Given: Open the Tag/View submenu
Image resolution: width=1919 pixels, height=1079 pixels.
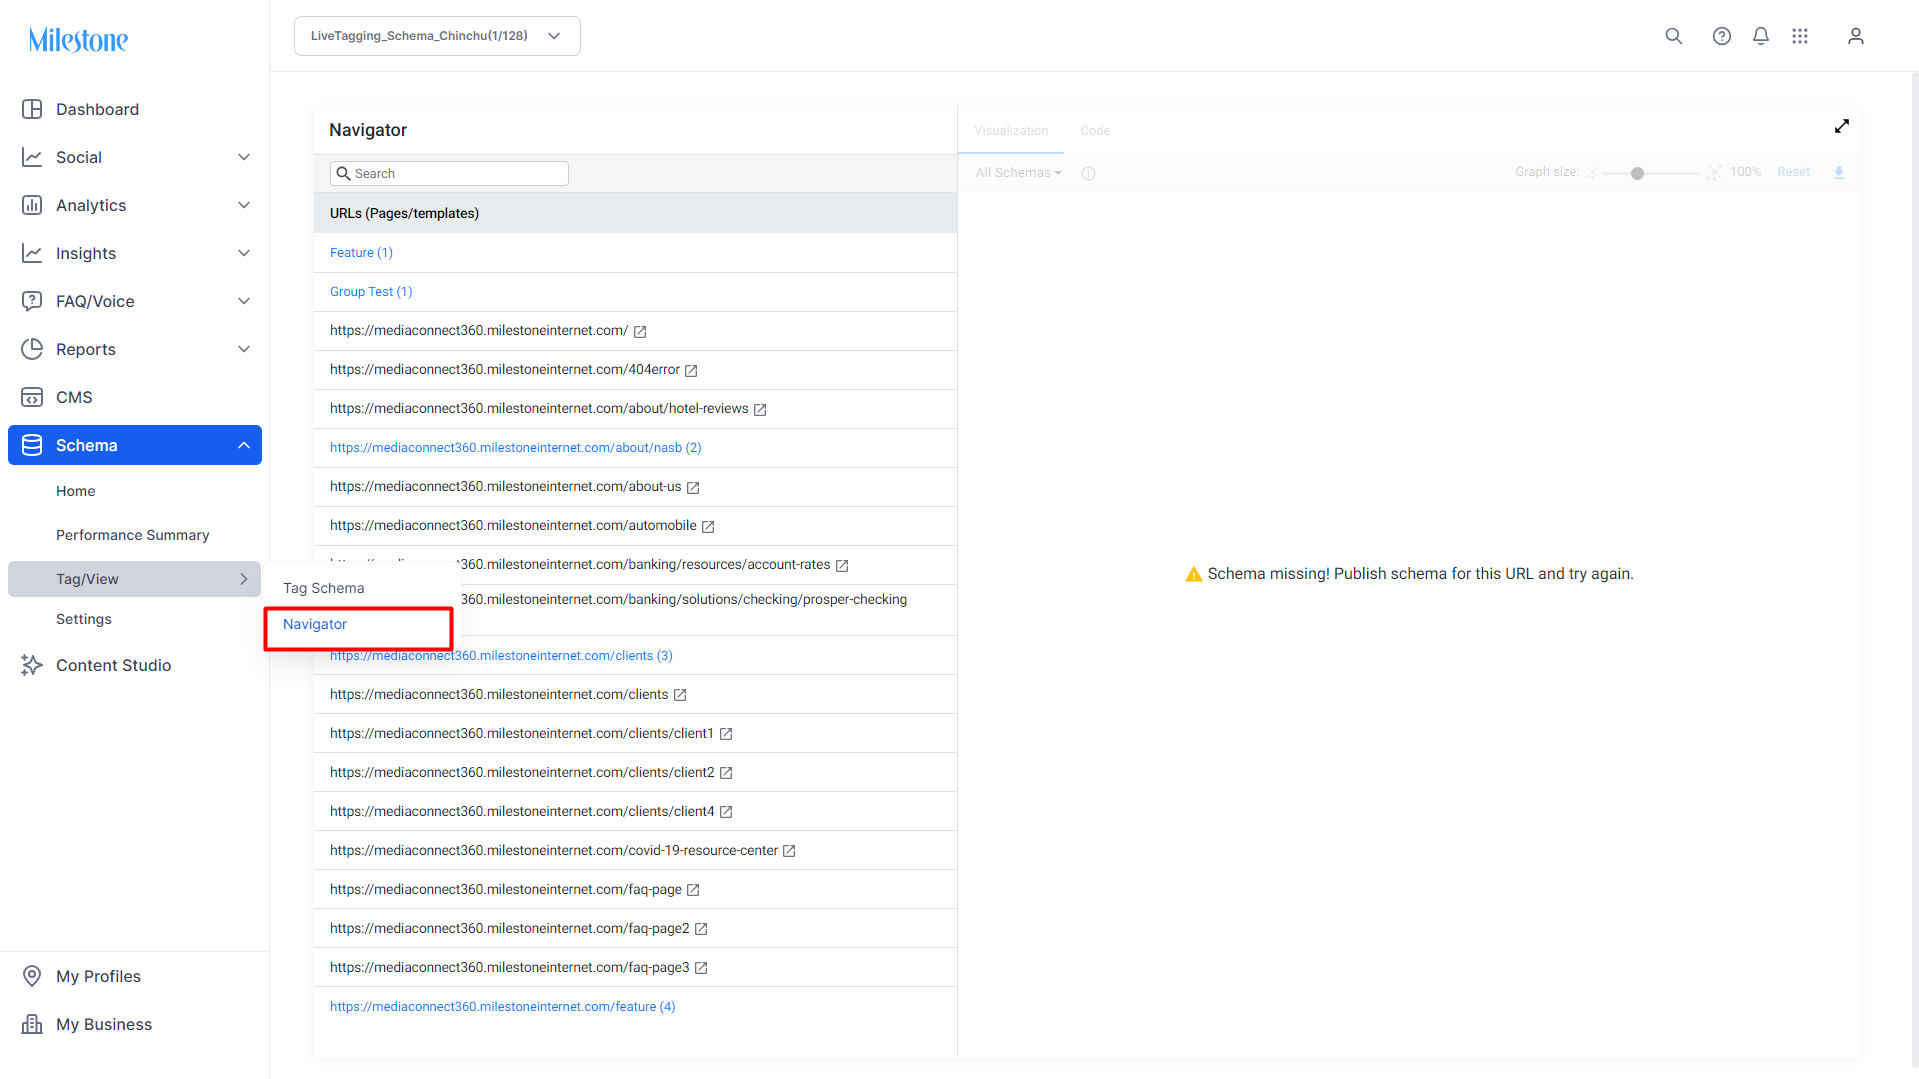Looking at the screenshot, I should tap(135, 579).
